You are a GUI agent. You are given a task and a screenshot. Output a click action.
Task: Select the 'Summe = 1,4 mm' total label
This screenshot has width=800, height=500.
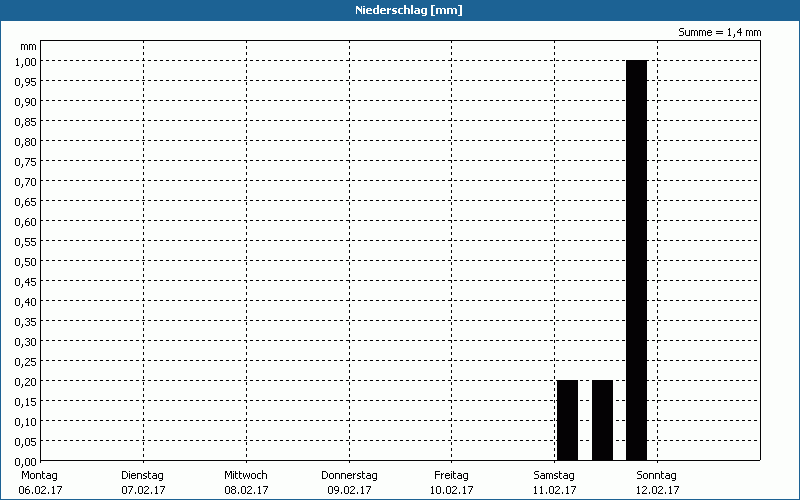pos(719,32)
